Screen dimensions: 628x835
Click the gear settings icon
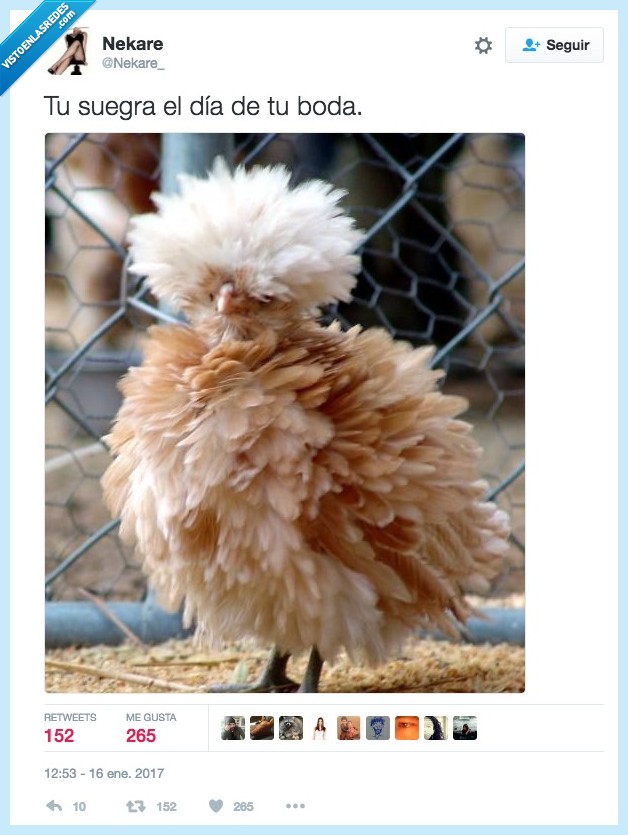[x=483, y=45]
